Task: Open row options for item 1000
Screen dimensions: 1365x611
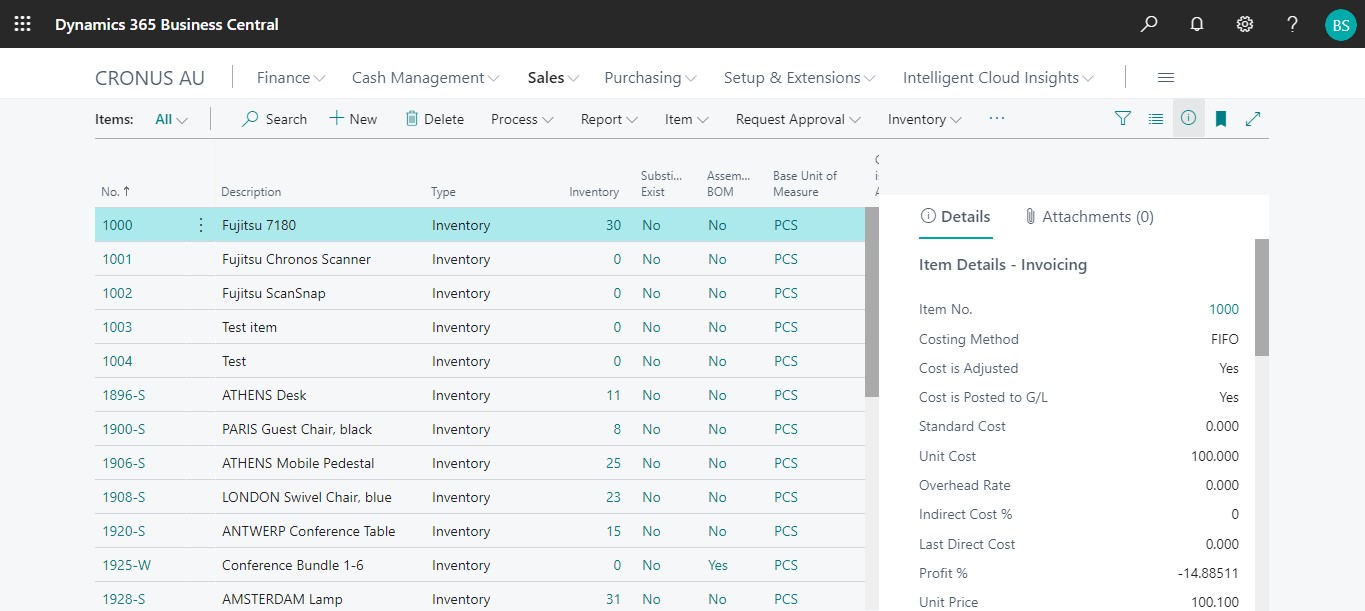Action: pos(201,225)
